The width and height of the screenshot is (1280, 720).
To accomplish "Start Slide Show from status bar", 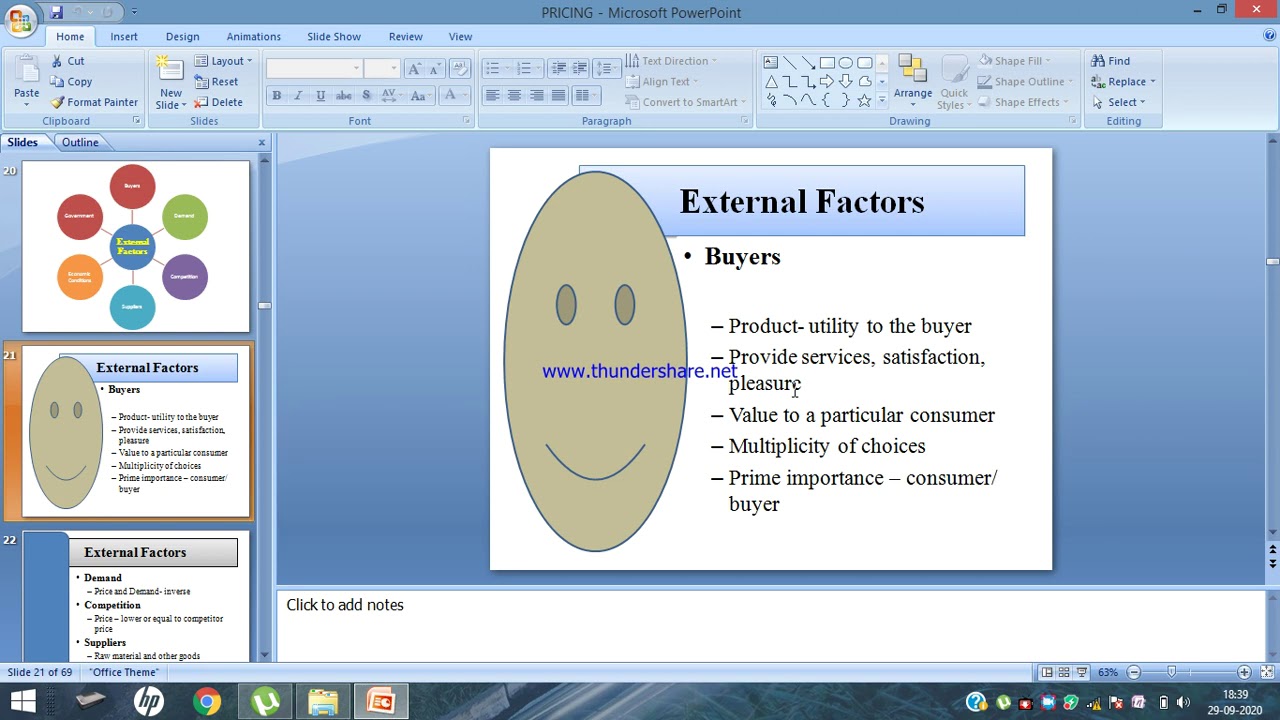I will [x=1082, y=672].
